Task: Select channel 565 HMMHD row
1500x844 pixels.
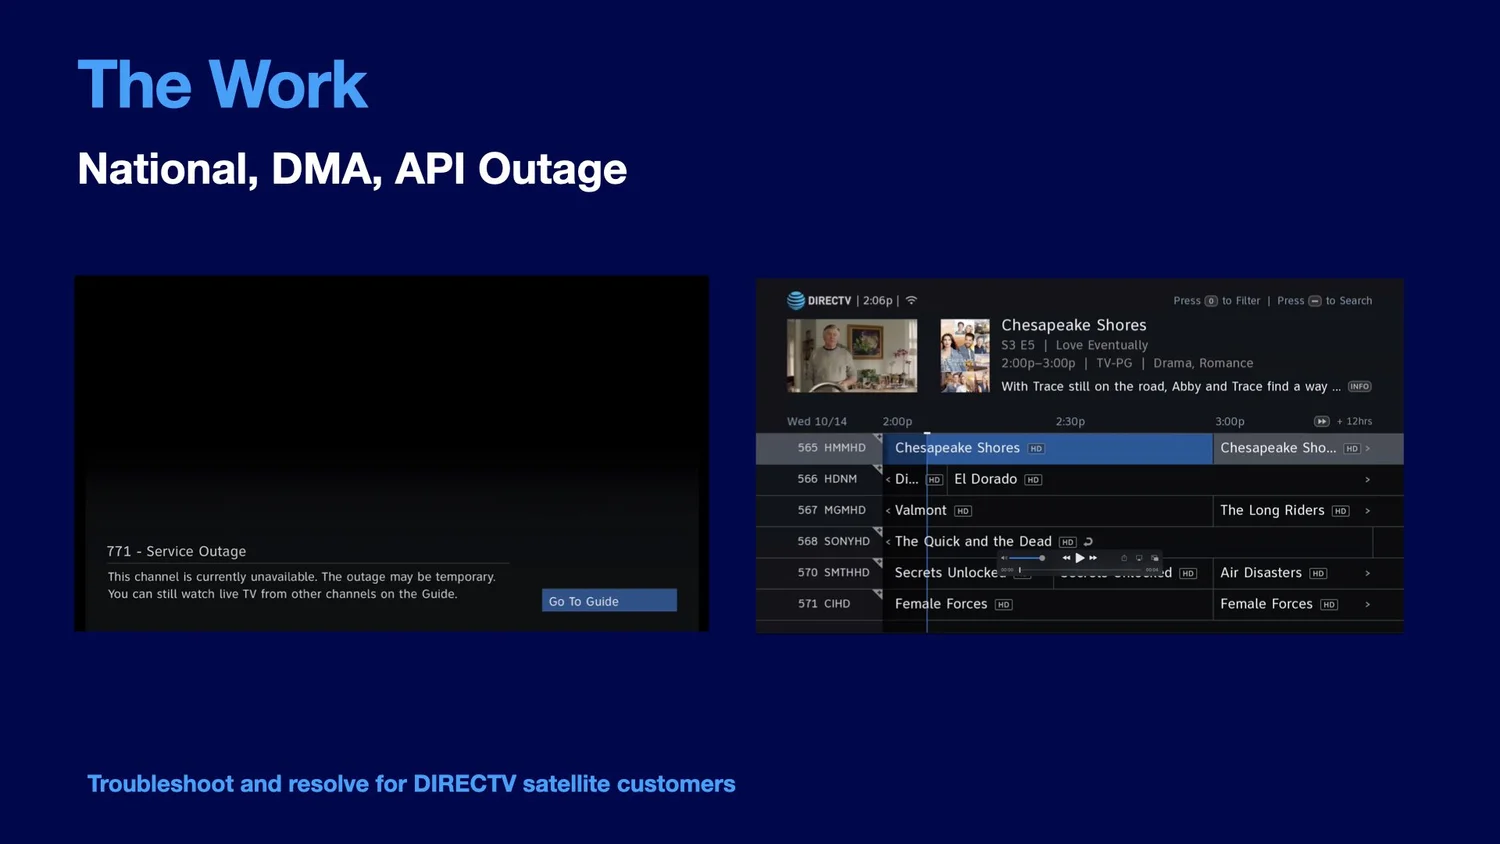Action: [819, 448]
